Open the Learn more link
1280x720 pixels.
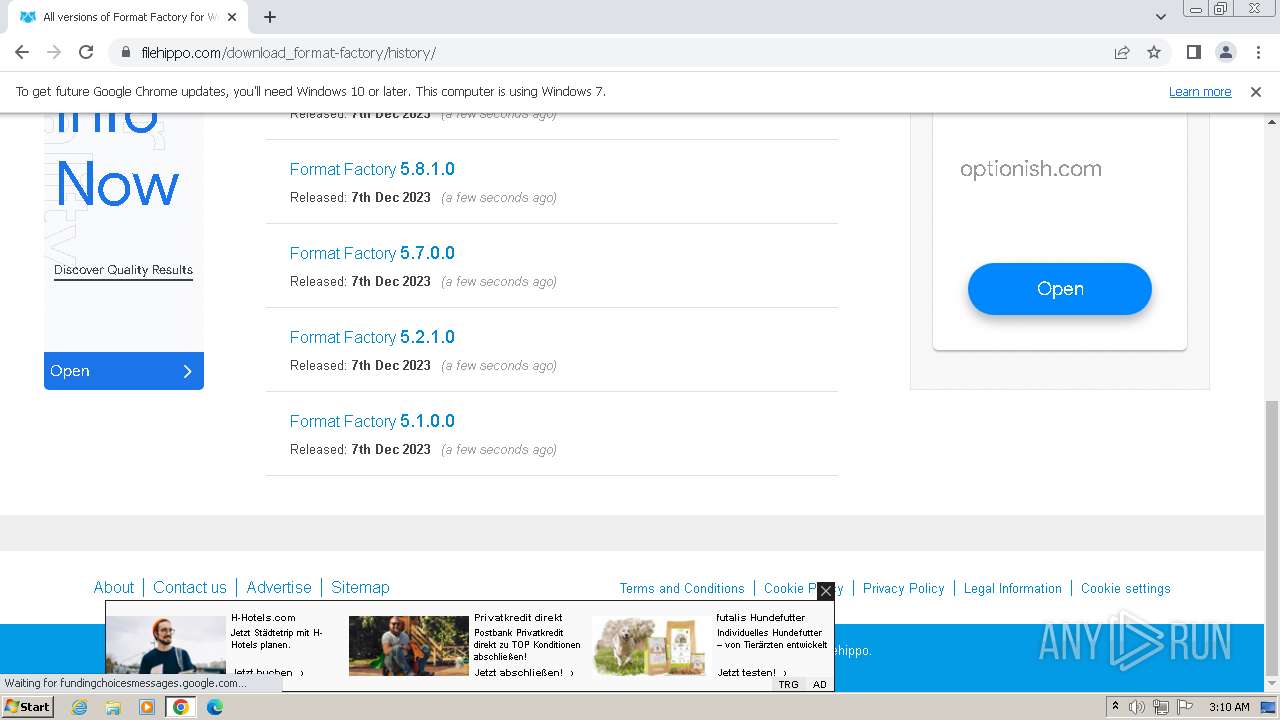coord(1200,92)
